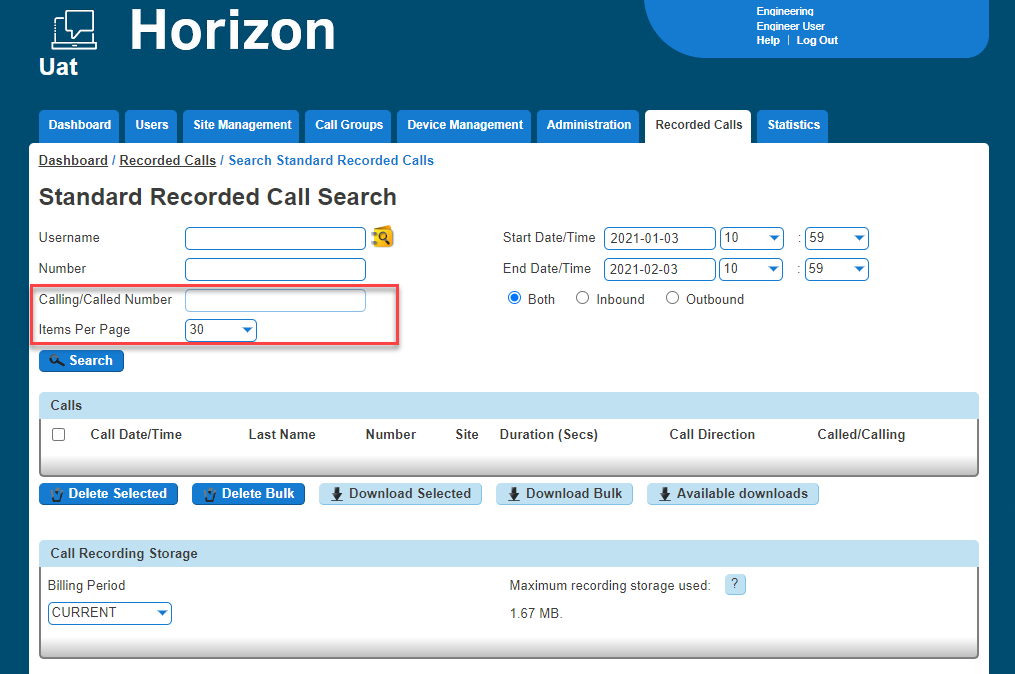This screenshot has width=1015, height=674.
Task: Click the Engineer User name text
Action: tap(790, 26)
